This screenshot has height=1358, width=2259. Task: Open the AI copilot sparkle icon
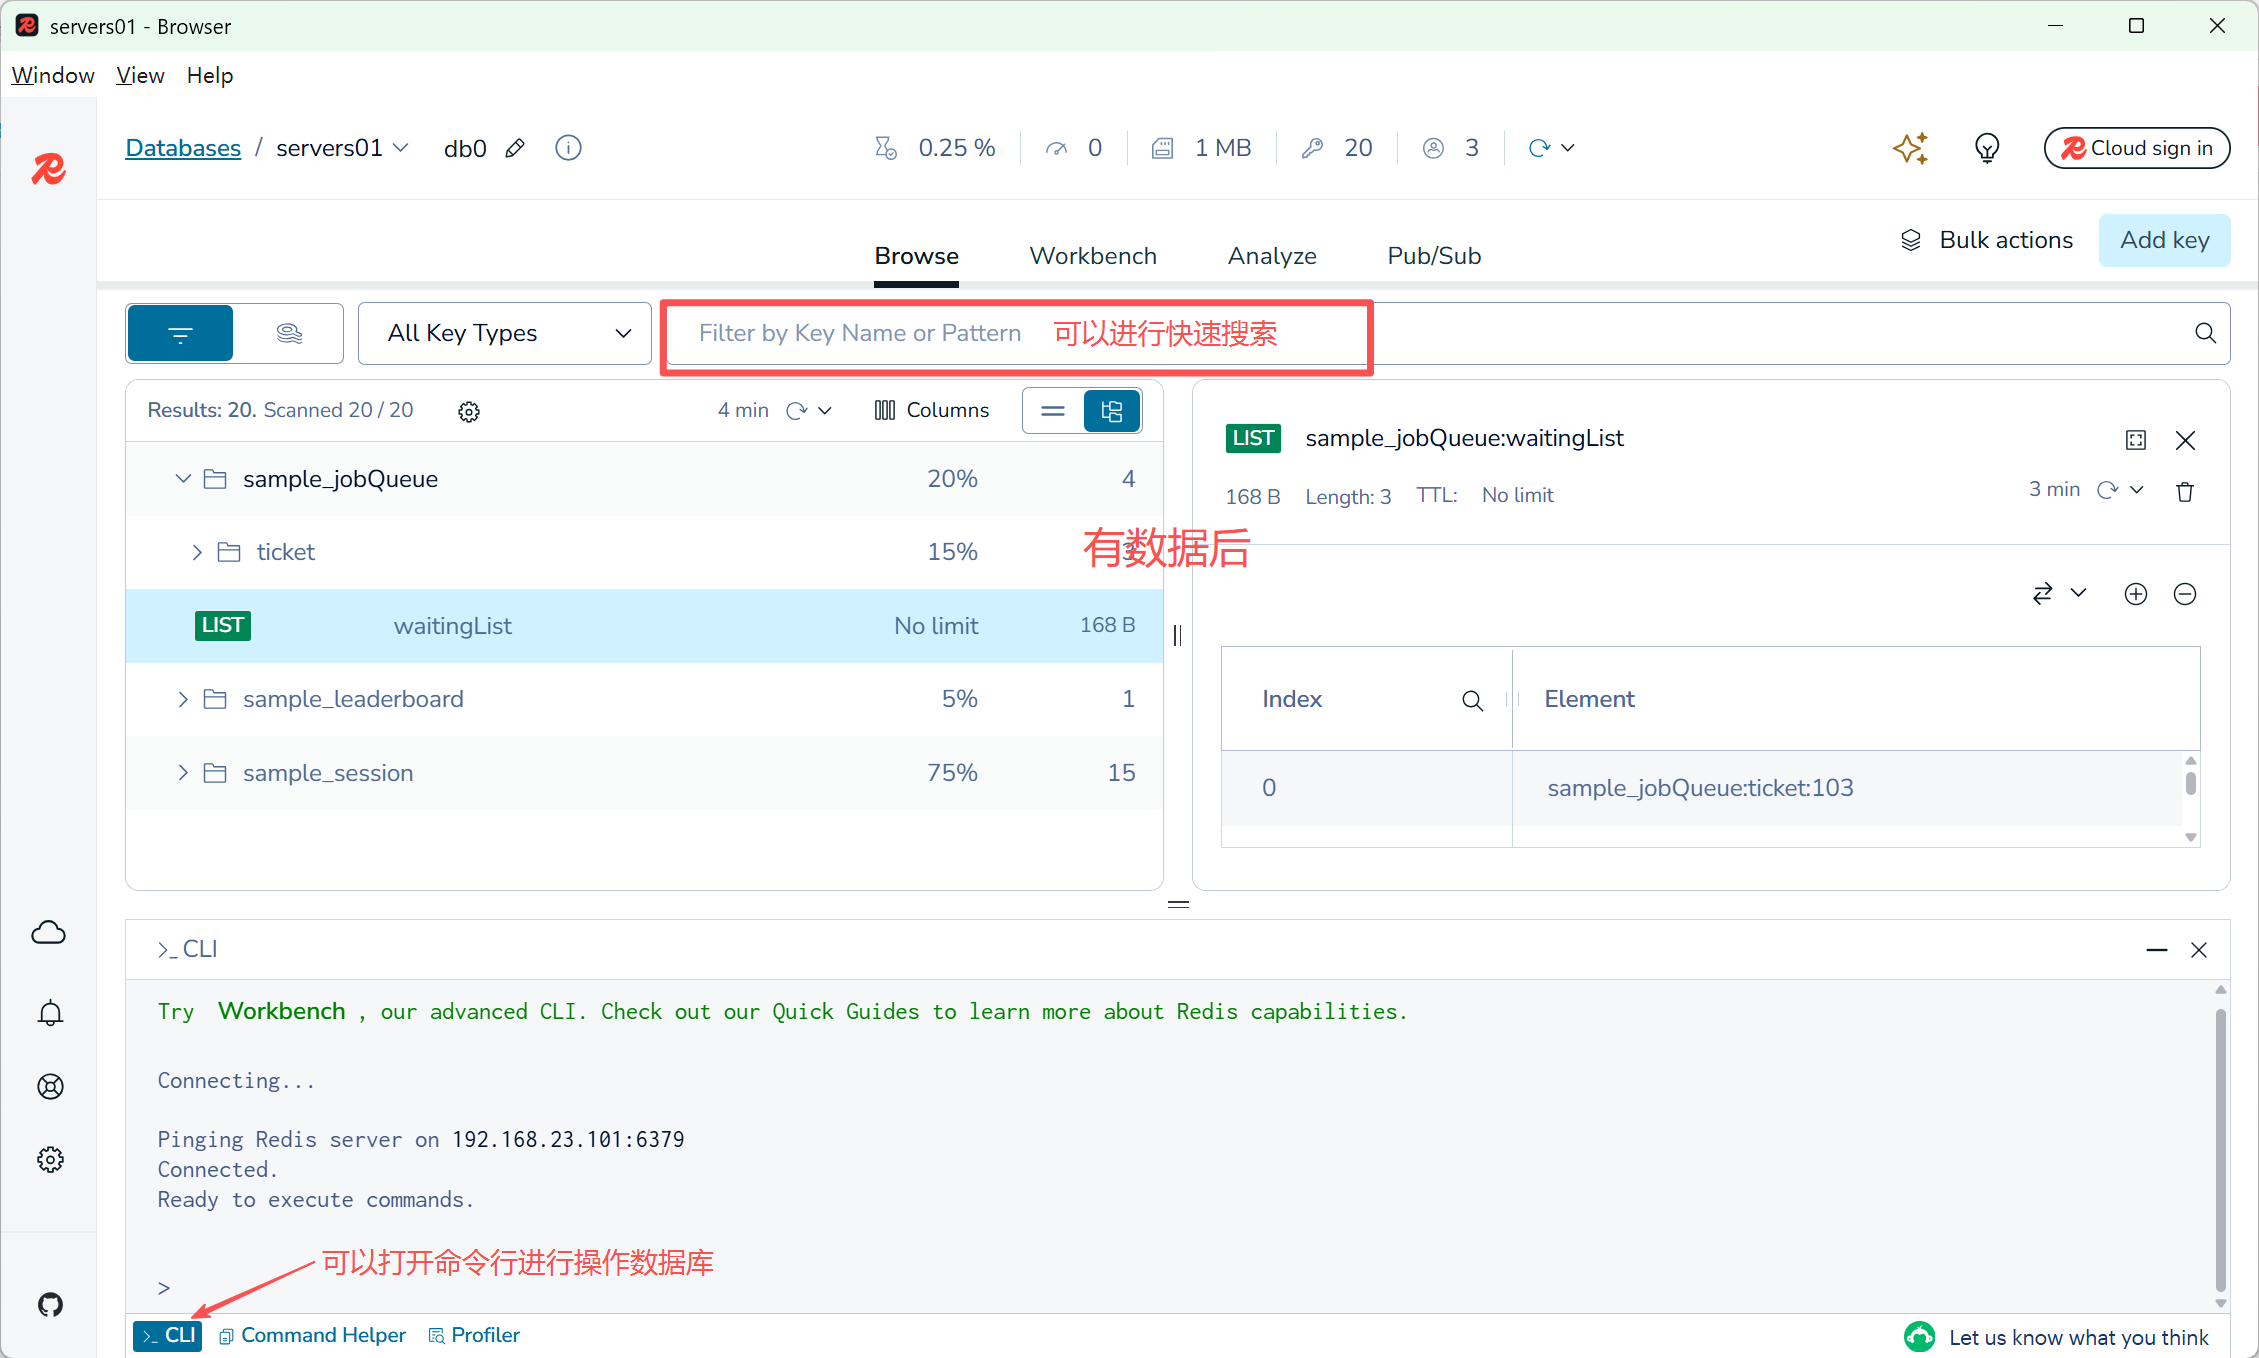click(1909, 148)
